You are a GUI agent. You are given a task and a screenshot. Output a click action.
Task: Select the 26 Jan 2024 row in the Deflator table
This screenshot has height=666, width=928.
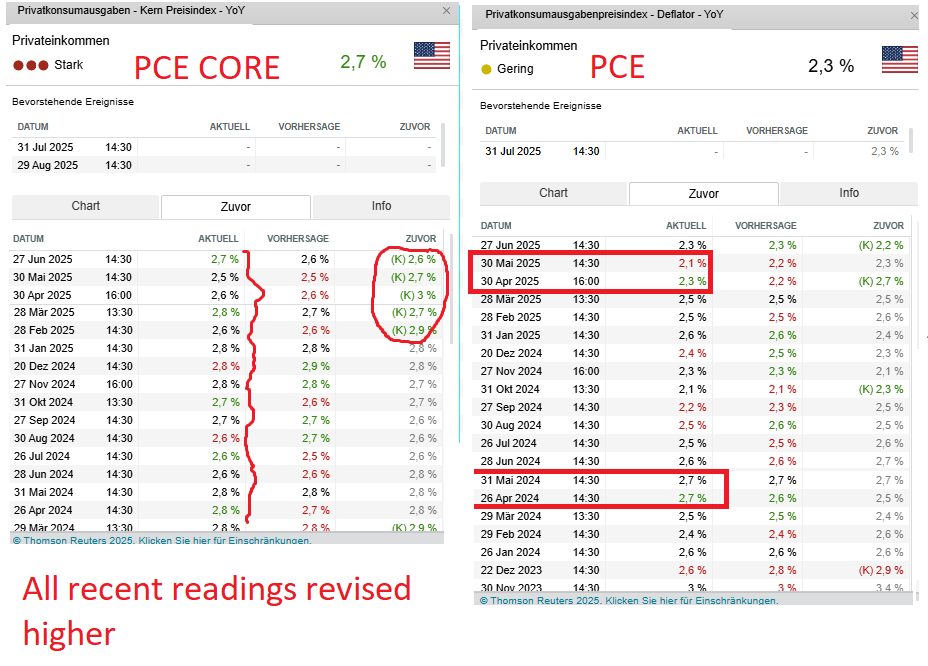pyautogui.click(x=692, y=552)
